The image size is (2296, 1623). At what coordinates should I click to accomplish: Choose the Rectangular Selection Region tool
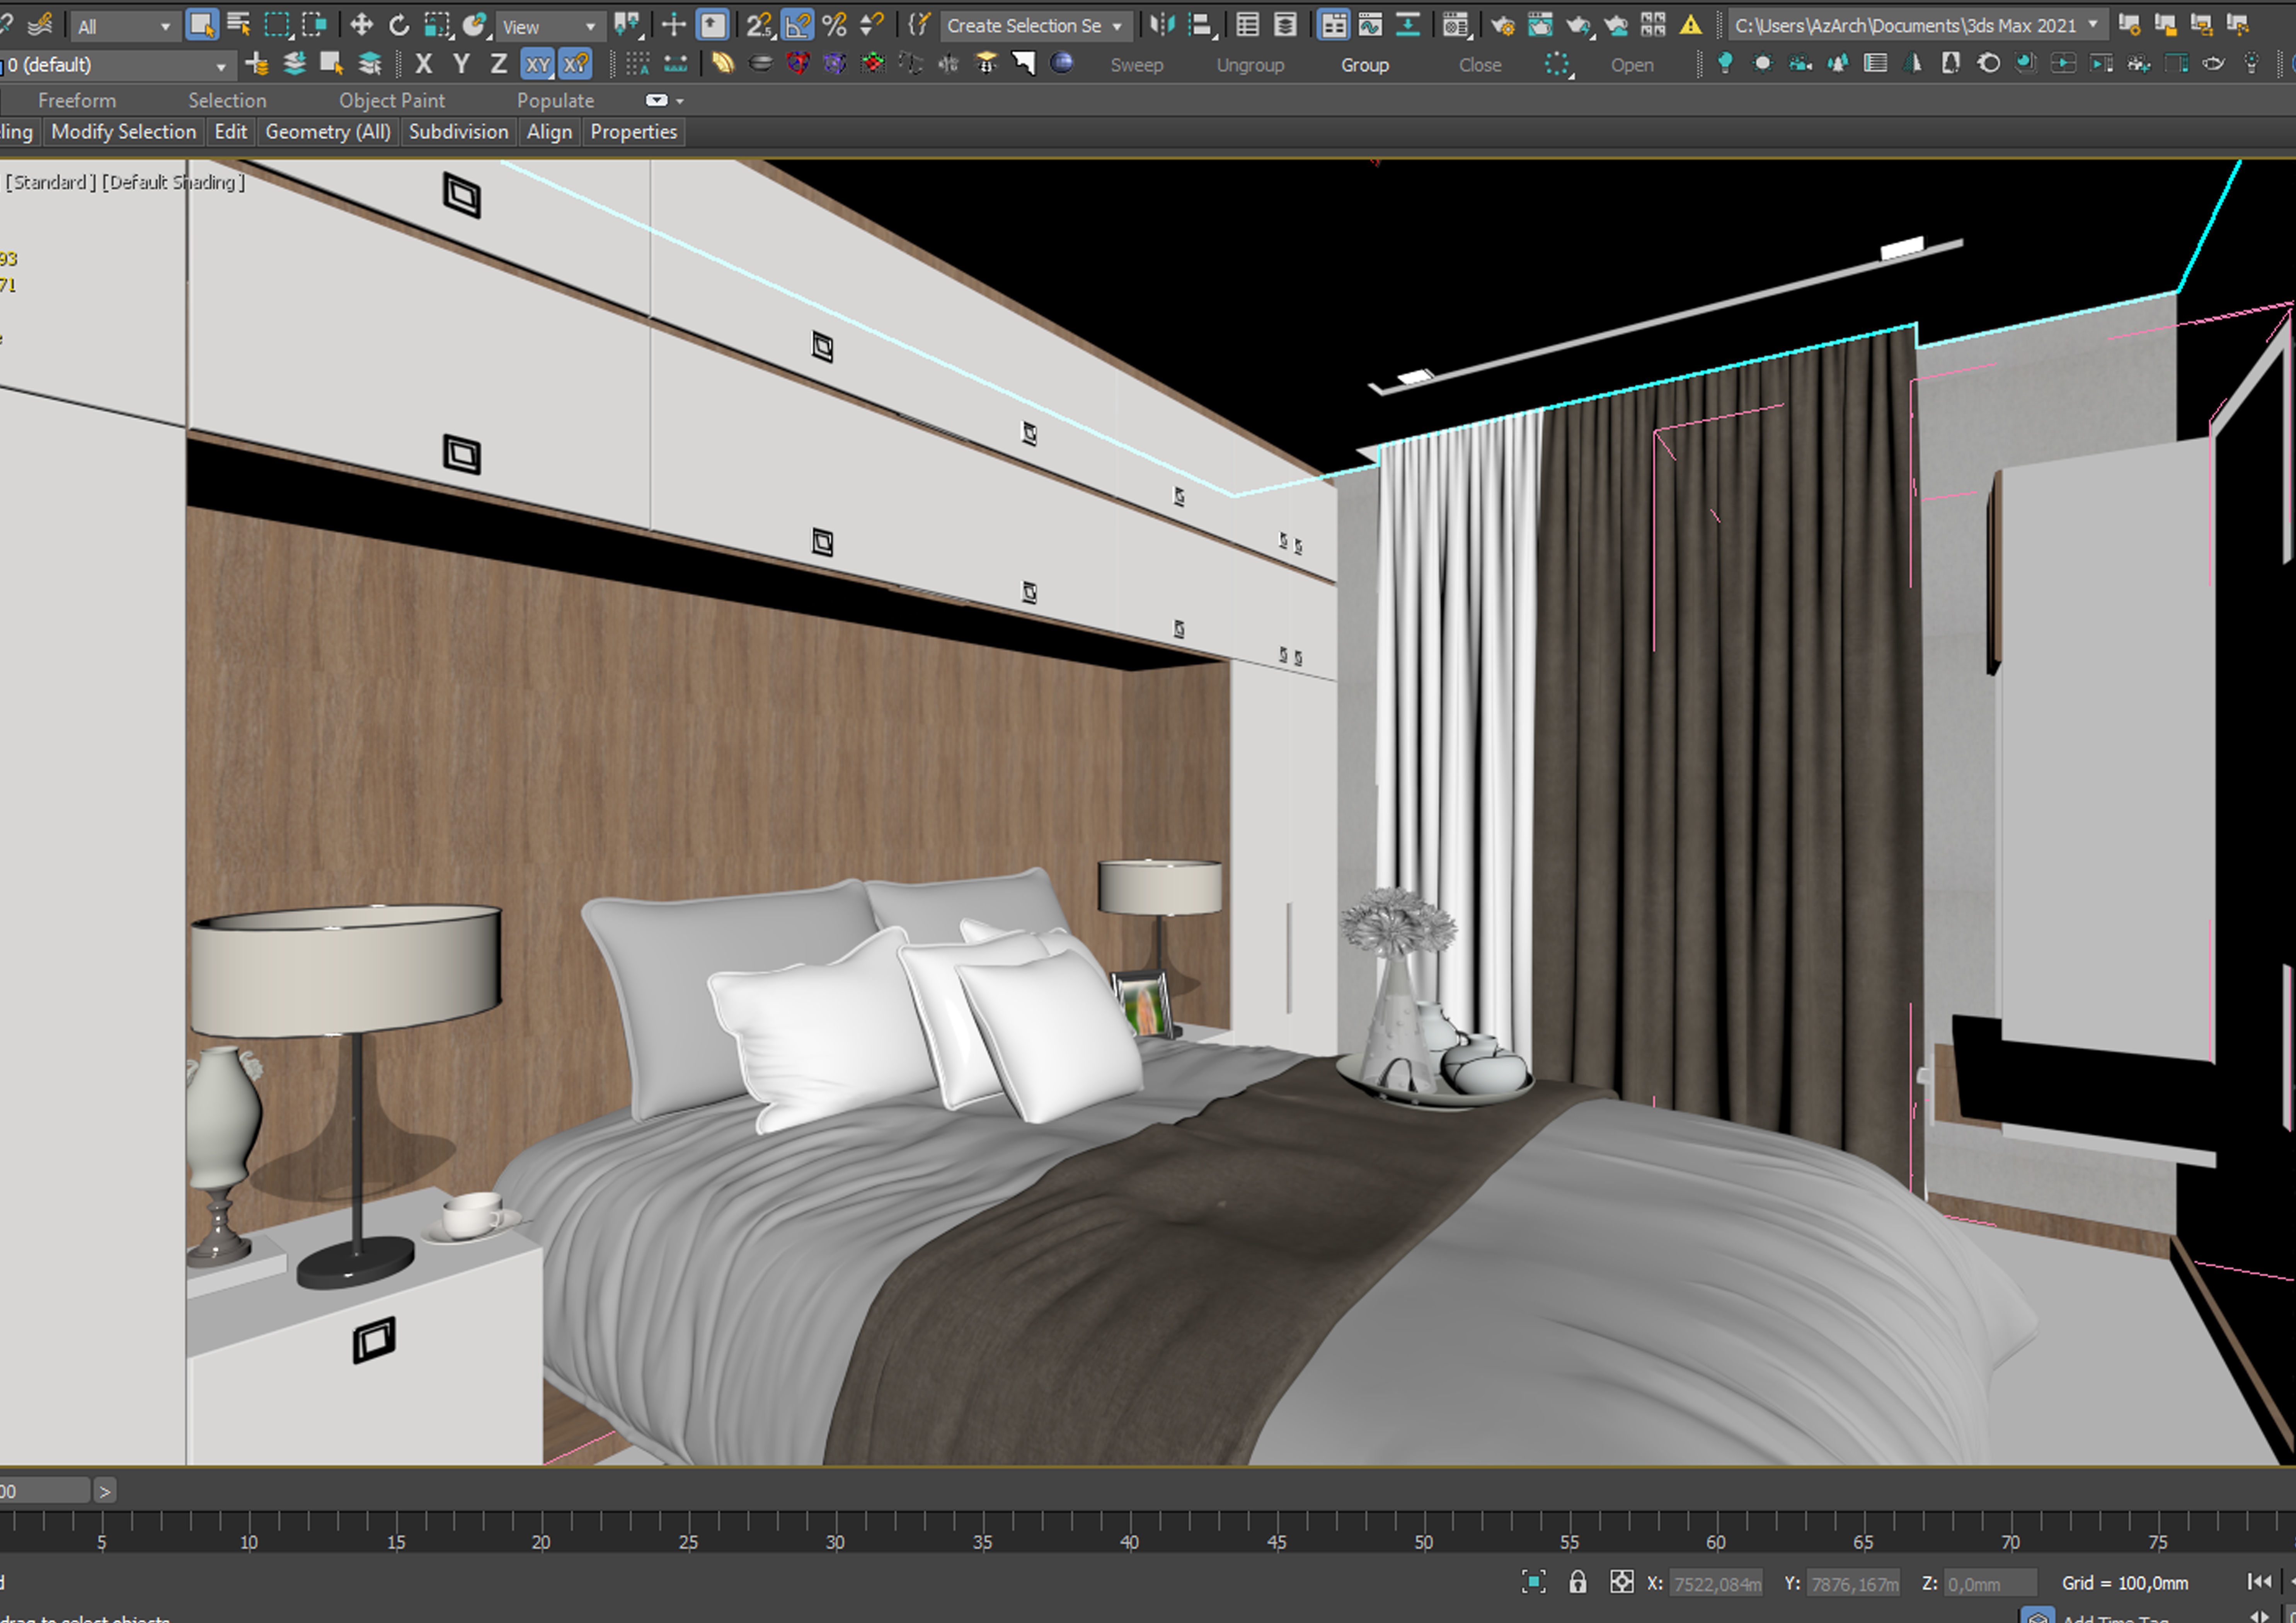click(277, 25)
